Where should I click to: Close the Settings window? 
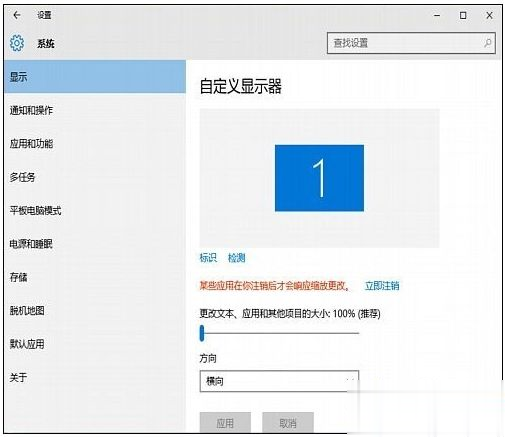[x=489, y=15]
